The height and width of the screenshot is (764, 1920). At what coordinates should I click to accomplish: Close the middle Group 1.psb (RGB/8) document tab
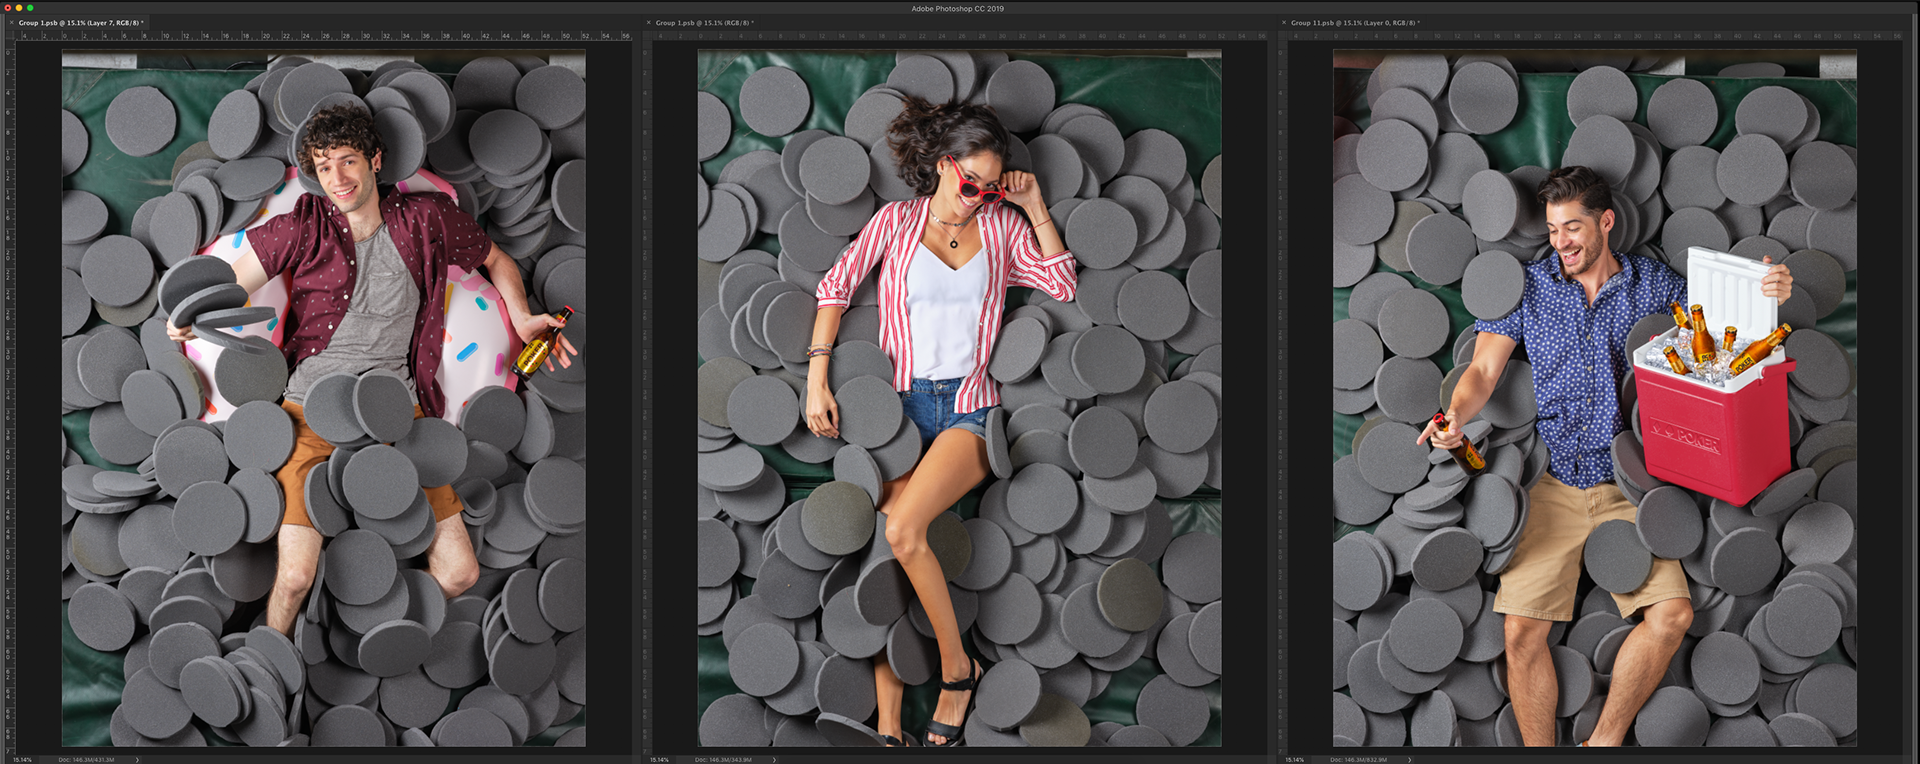click(x=648, y=22)
